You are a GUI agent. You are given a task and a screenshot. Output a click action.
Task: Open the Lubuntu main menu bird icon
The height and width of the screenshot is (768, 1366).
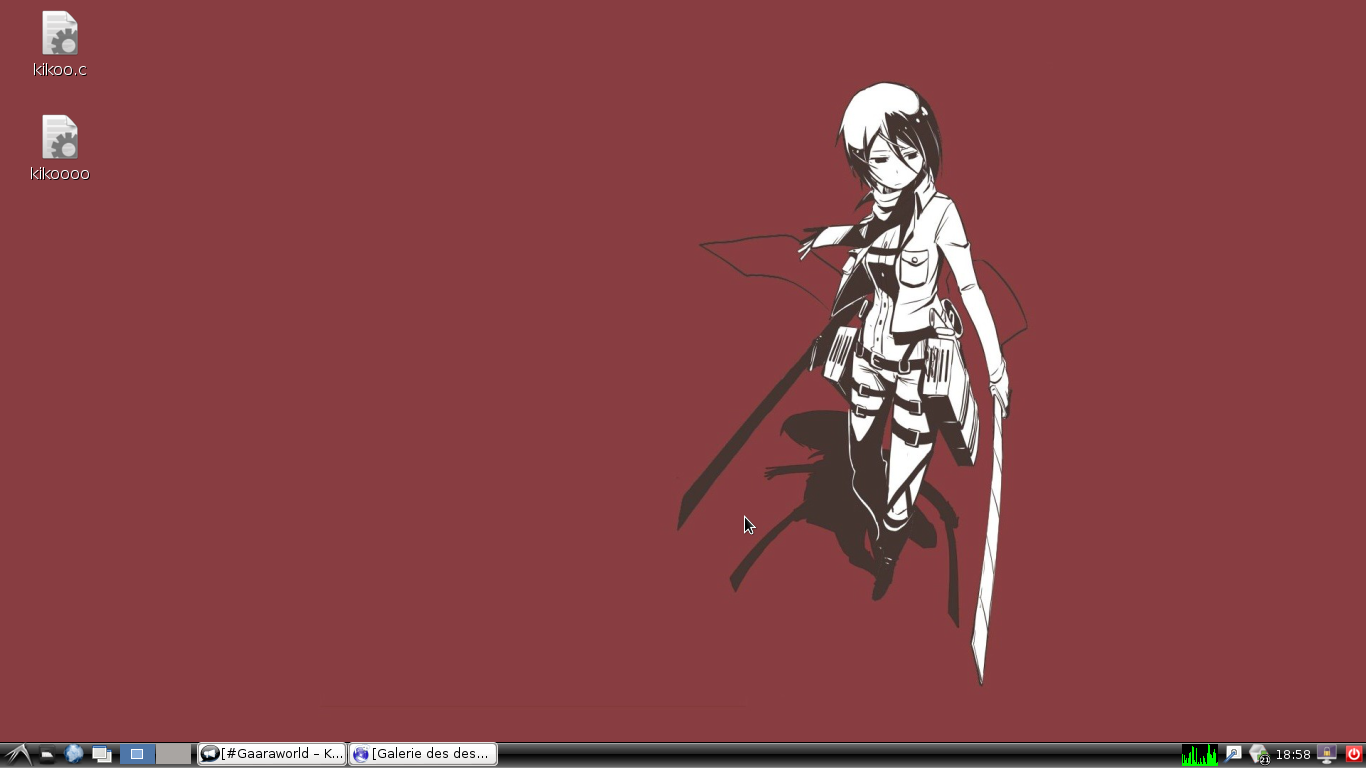[17, 754]
